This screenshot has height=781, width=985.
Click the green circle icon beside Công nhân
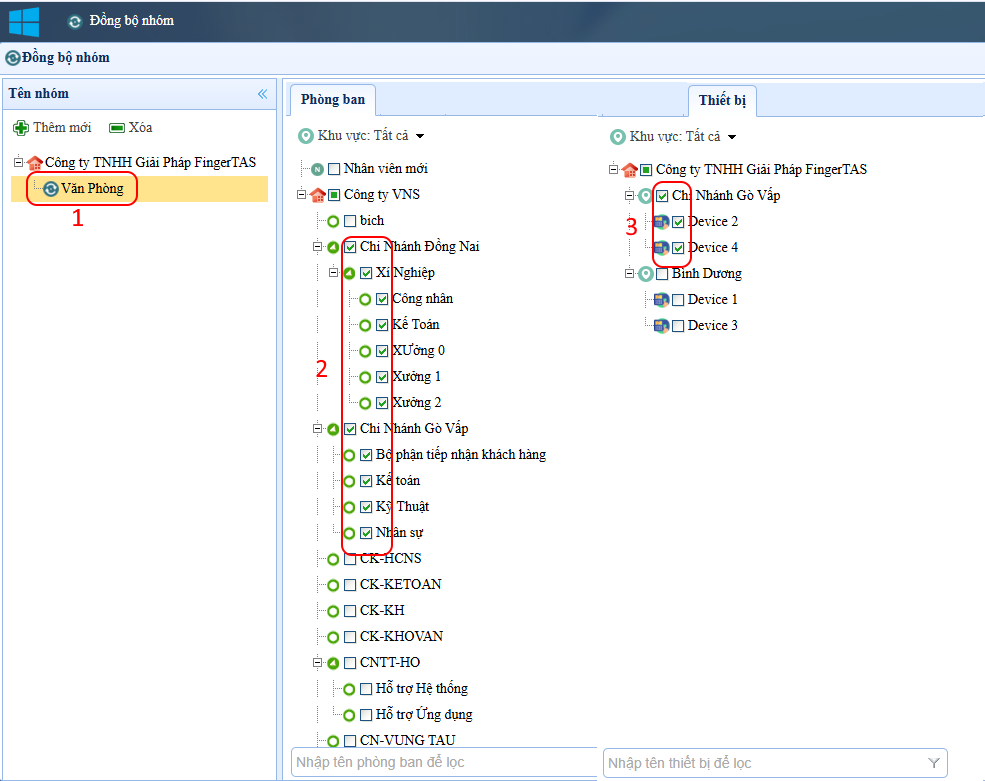click(365, 300)
